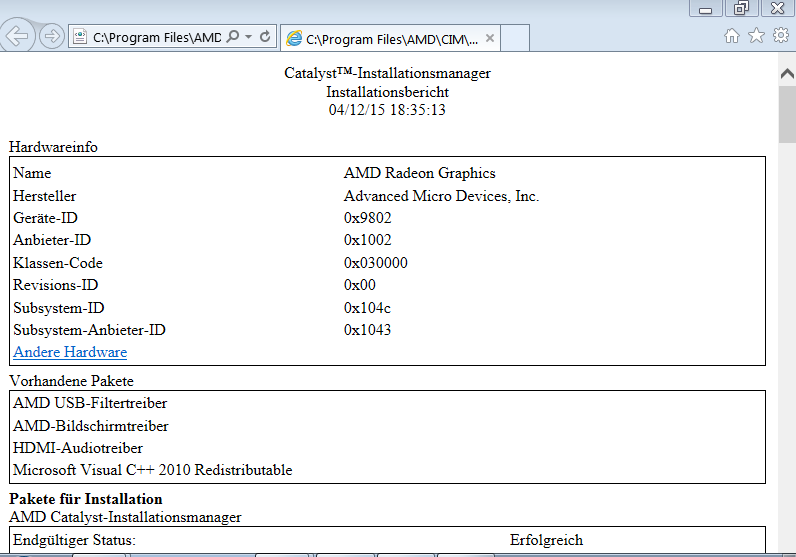This screenshot has height=557, width=796.
Task: Click the Internet Explorer icon on the tab
Action: pyautogui.click(x=294, y=38)
